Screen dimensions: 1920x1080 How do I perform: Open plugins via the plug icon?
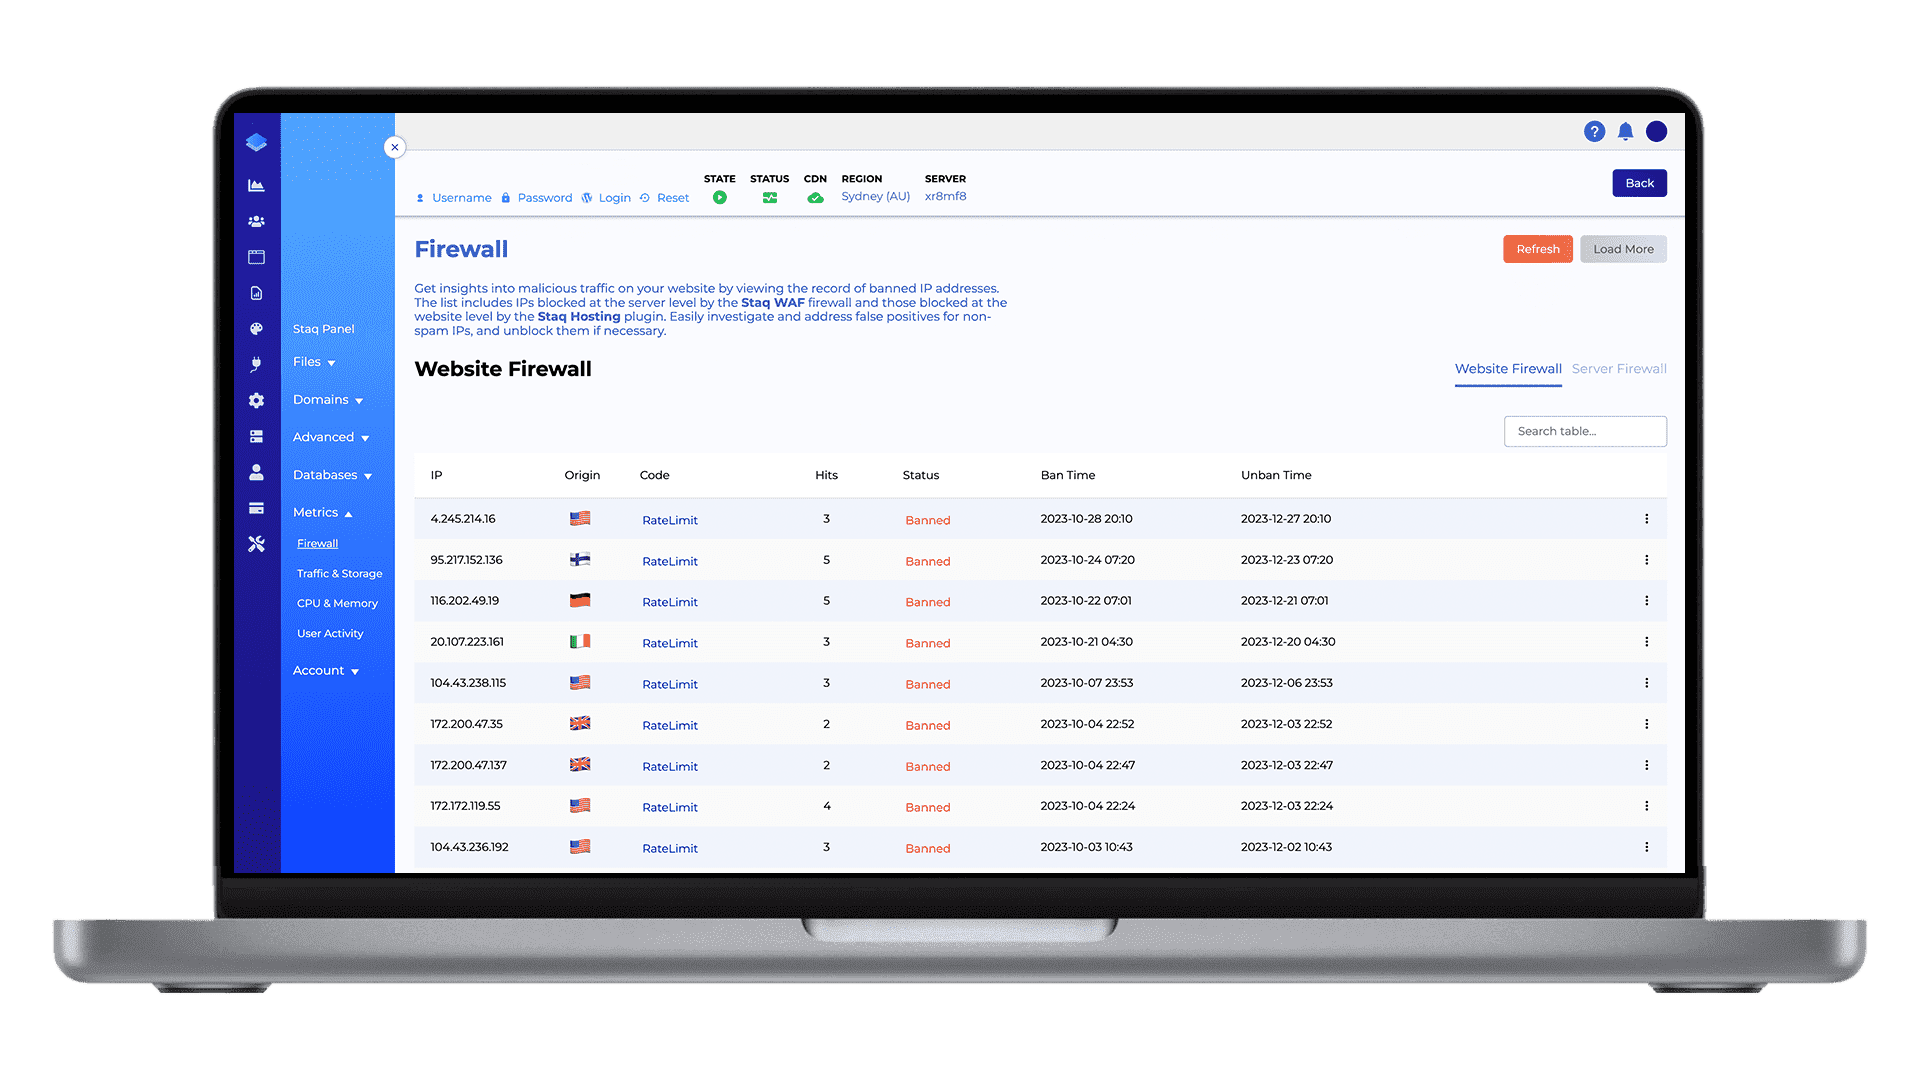pyautogui.click(x=257, y=365)
